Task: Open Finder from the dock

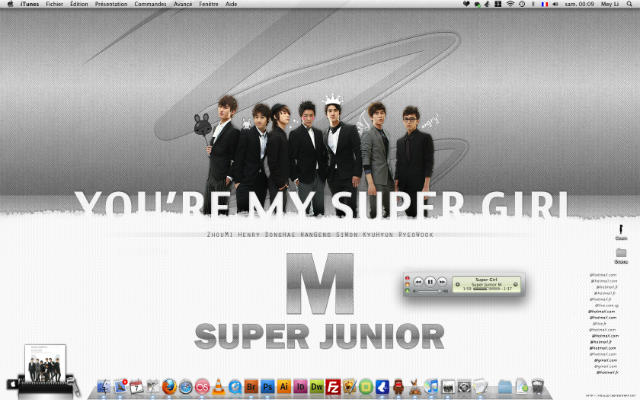Action: tap(104, 386)
